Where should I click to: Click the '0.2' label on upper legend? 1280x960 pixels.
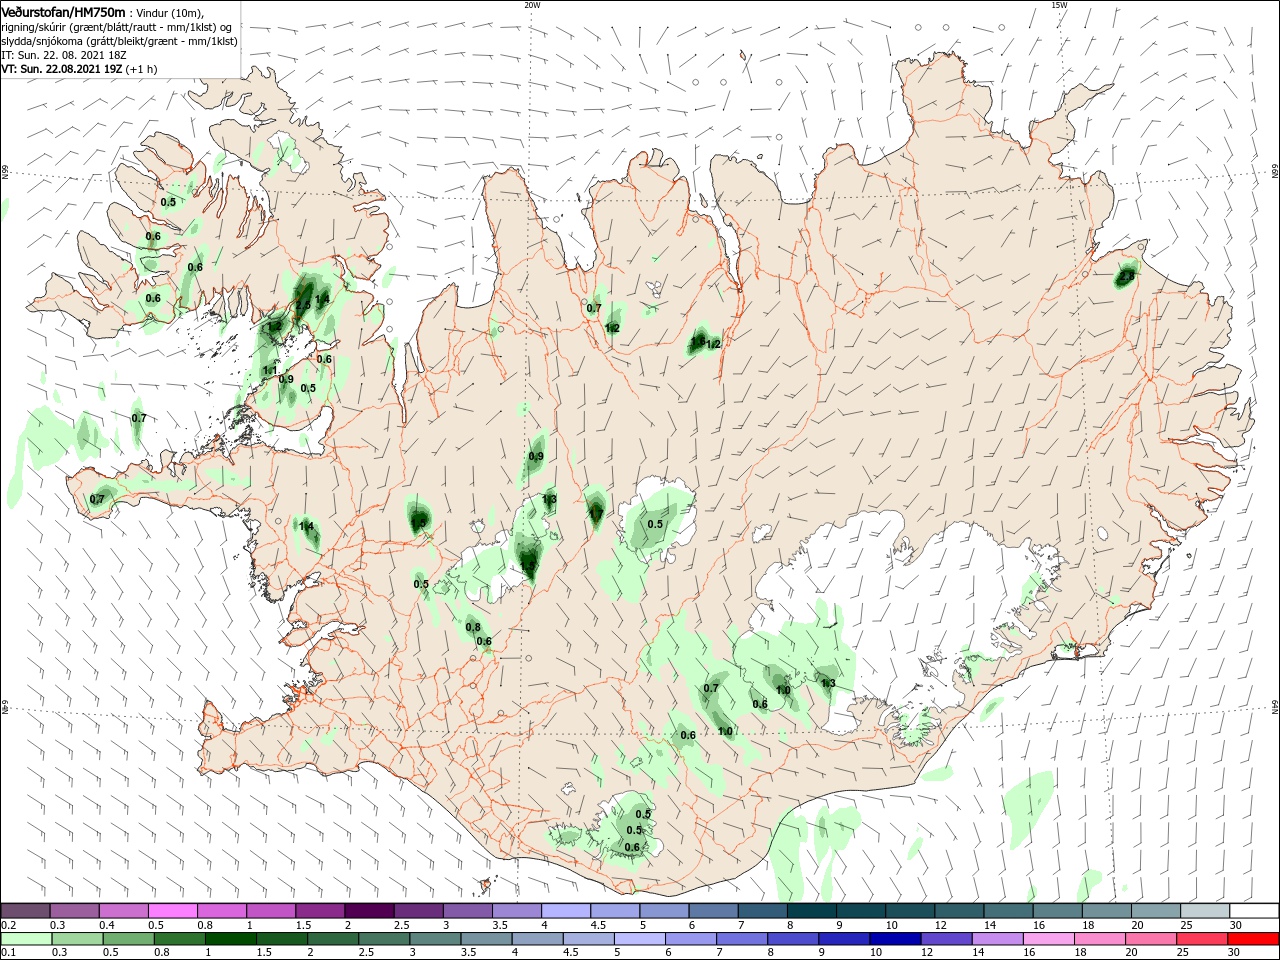[8, 925]
